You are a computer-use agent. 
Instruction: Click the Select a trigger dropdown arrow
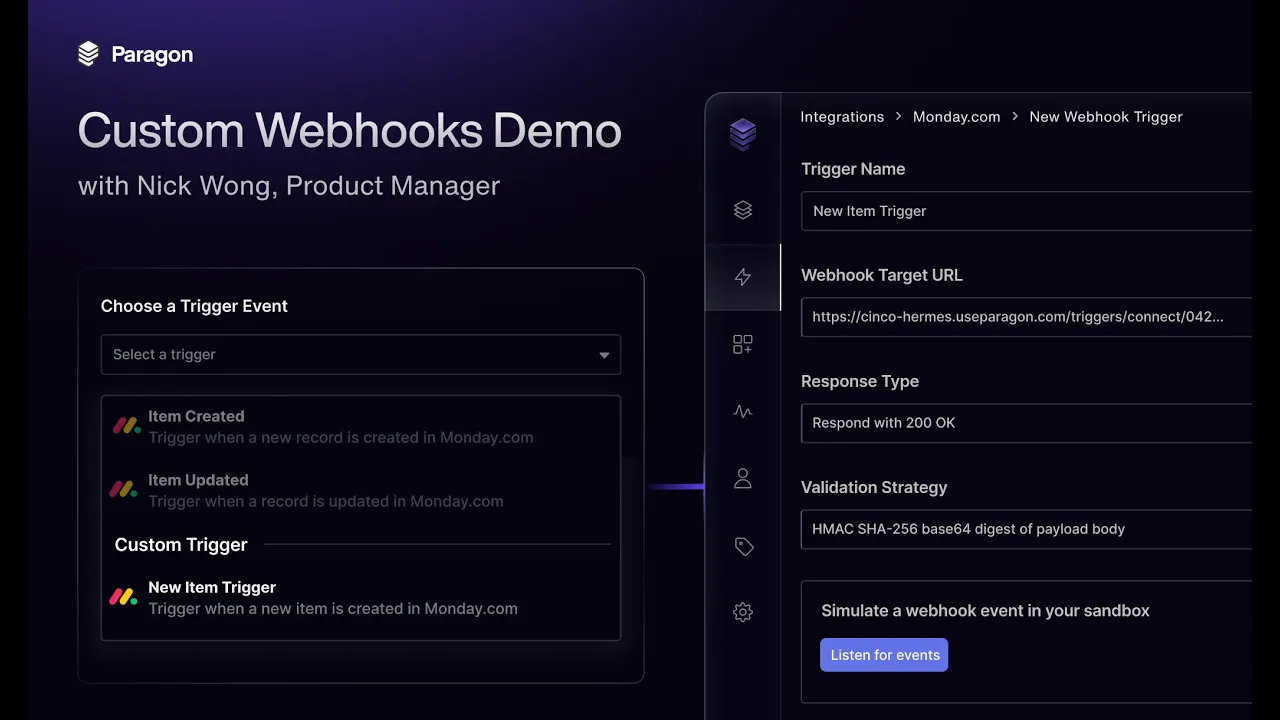604,355
